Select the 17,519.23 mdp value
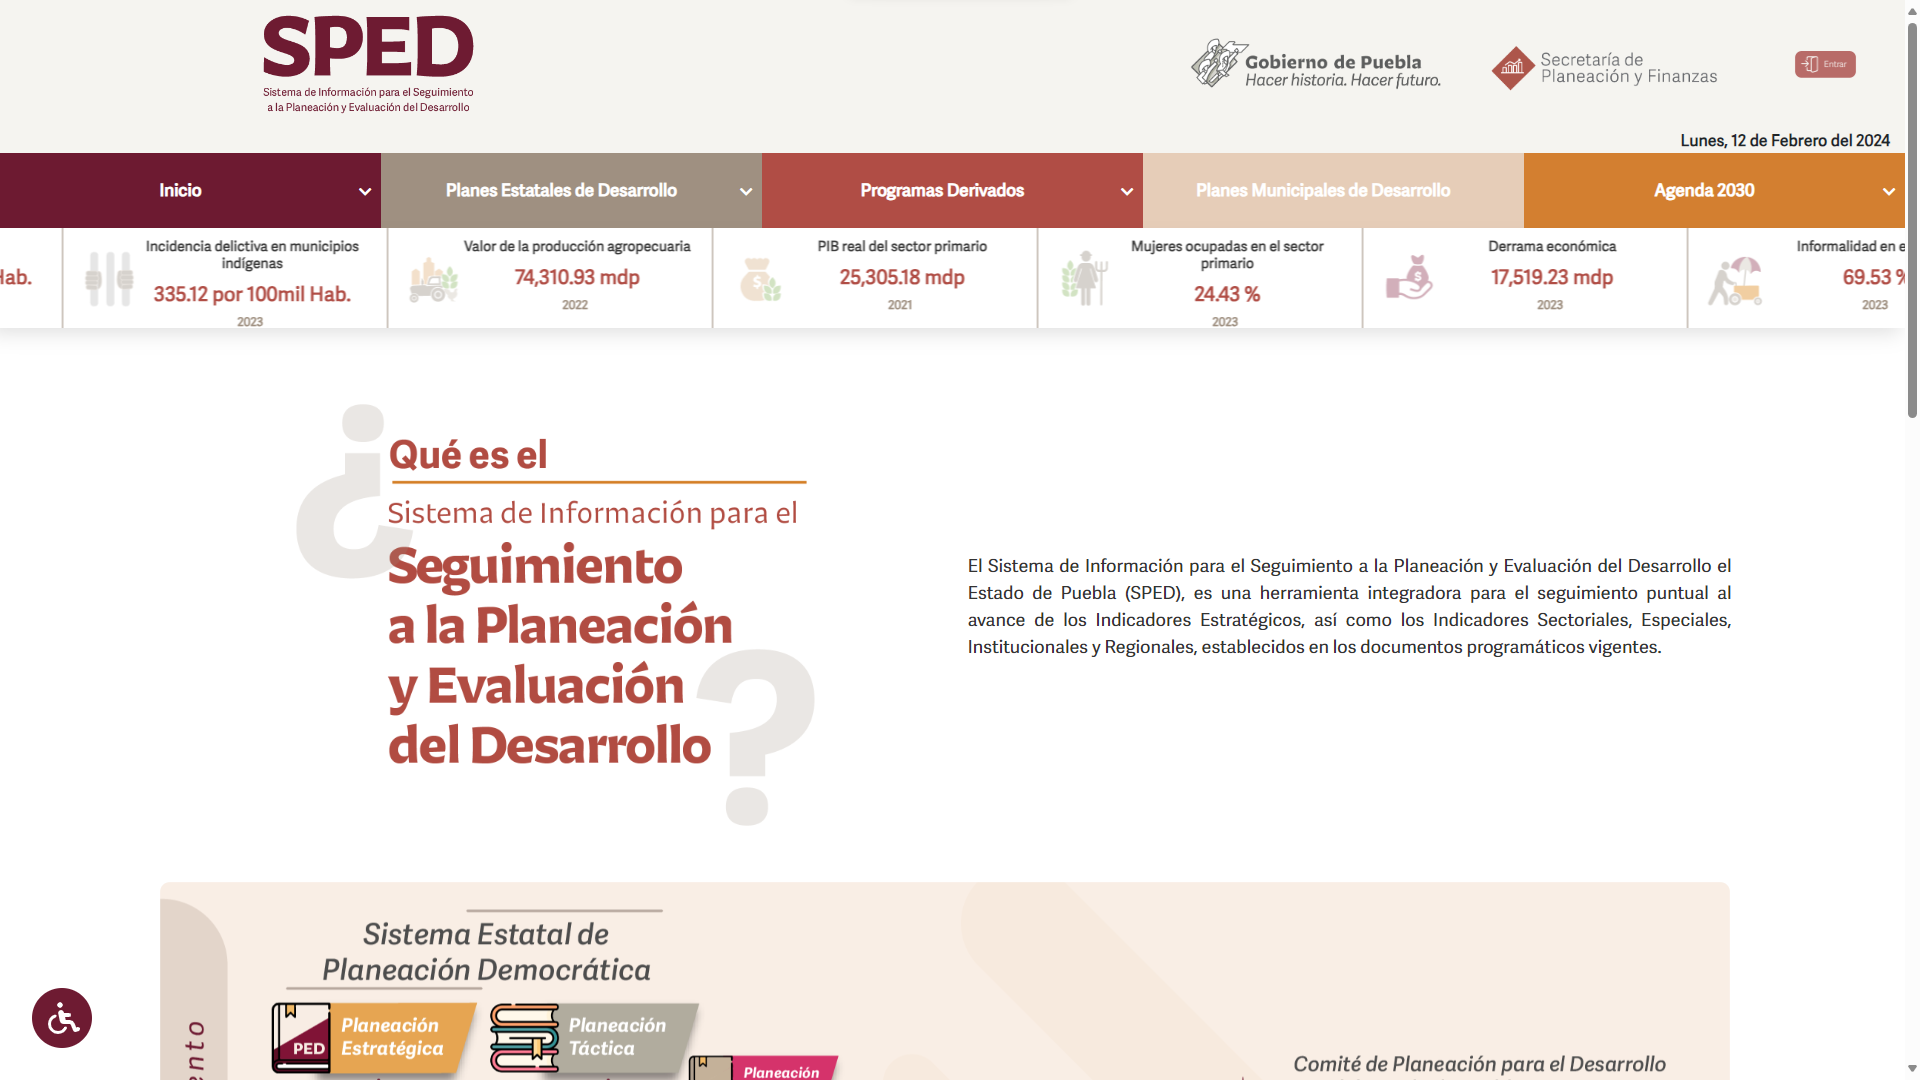Screen dimensions: 1920x1080 pyautogui.click(x=1552, y=277)
